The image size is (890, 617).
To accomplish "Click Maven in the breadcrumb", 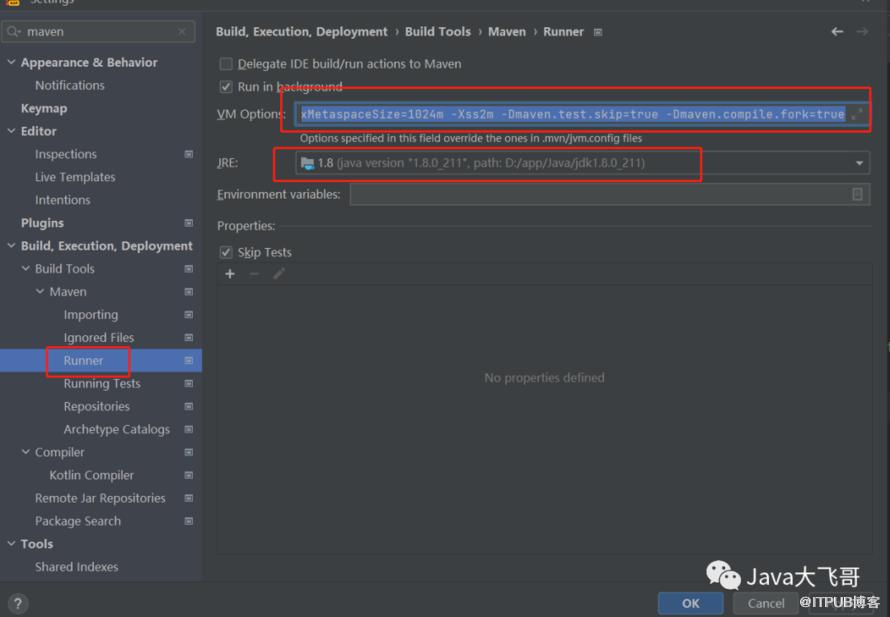I will tap(507, 32).
